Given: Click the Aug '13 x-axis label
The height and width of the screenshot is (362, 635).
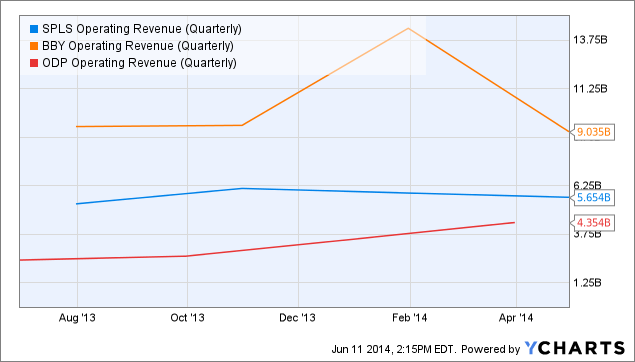Looking at the screenshot, I should pyautogui.click(x=77, y=318).
